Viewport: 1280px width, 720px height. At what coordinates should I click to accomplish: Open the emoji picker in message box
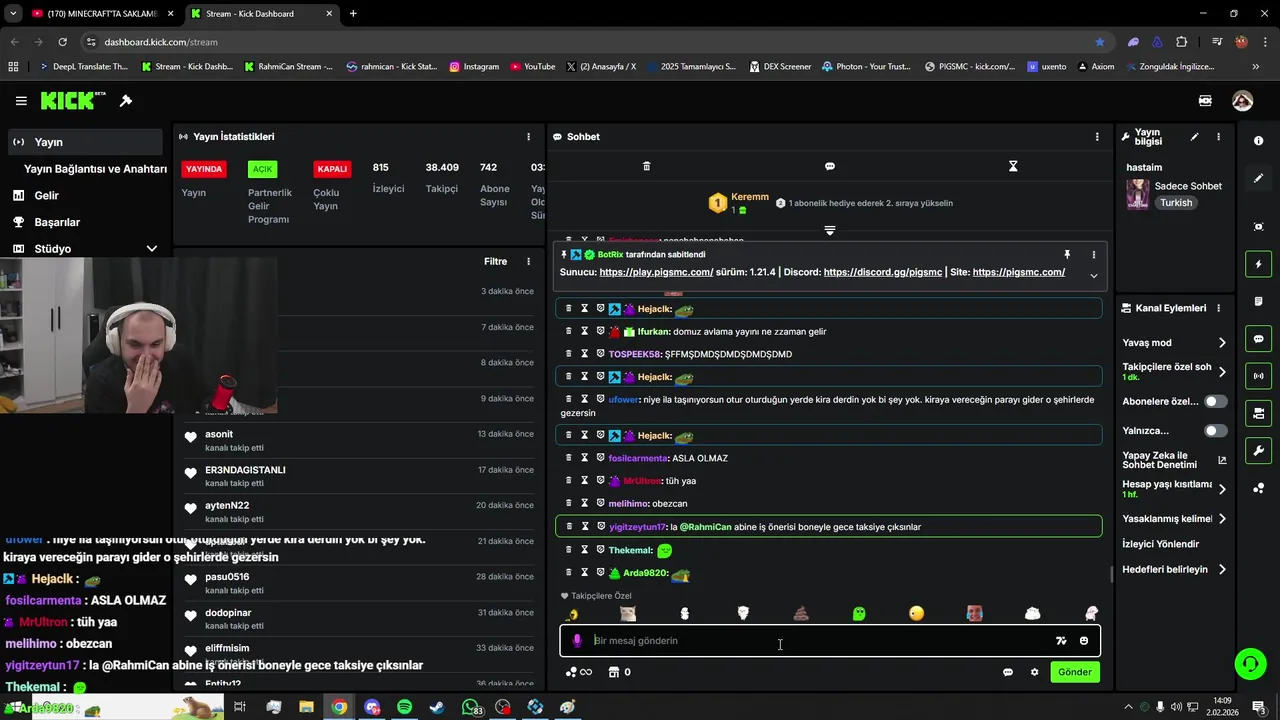pos(1084,641)
